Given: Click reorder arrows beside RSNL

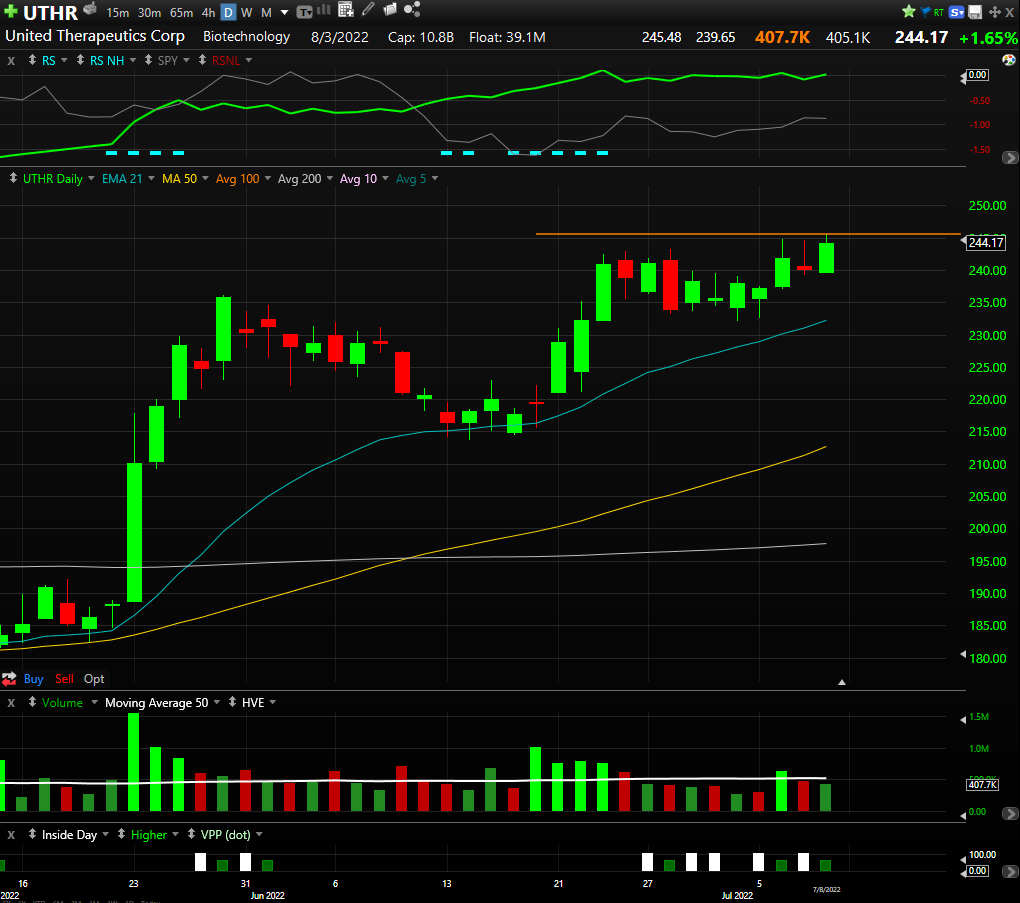Looking at the screenshot, I should (202, 60).
